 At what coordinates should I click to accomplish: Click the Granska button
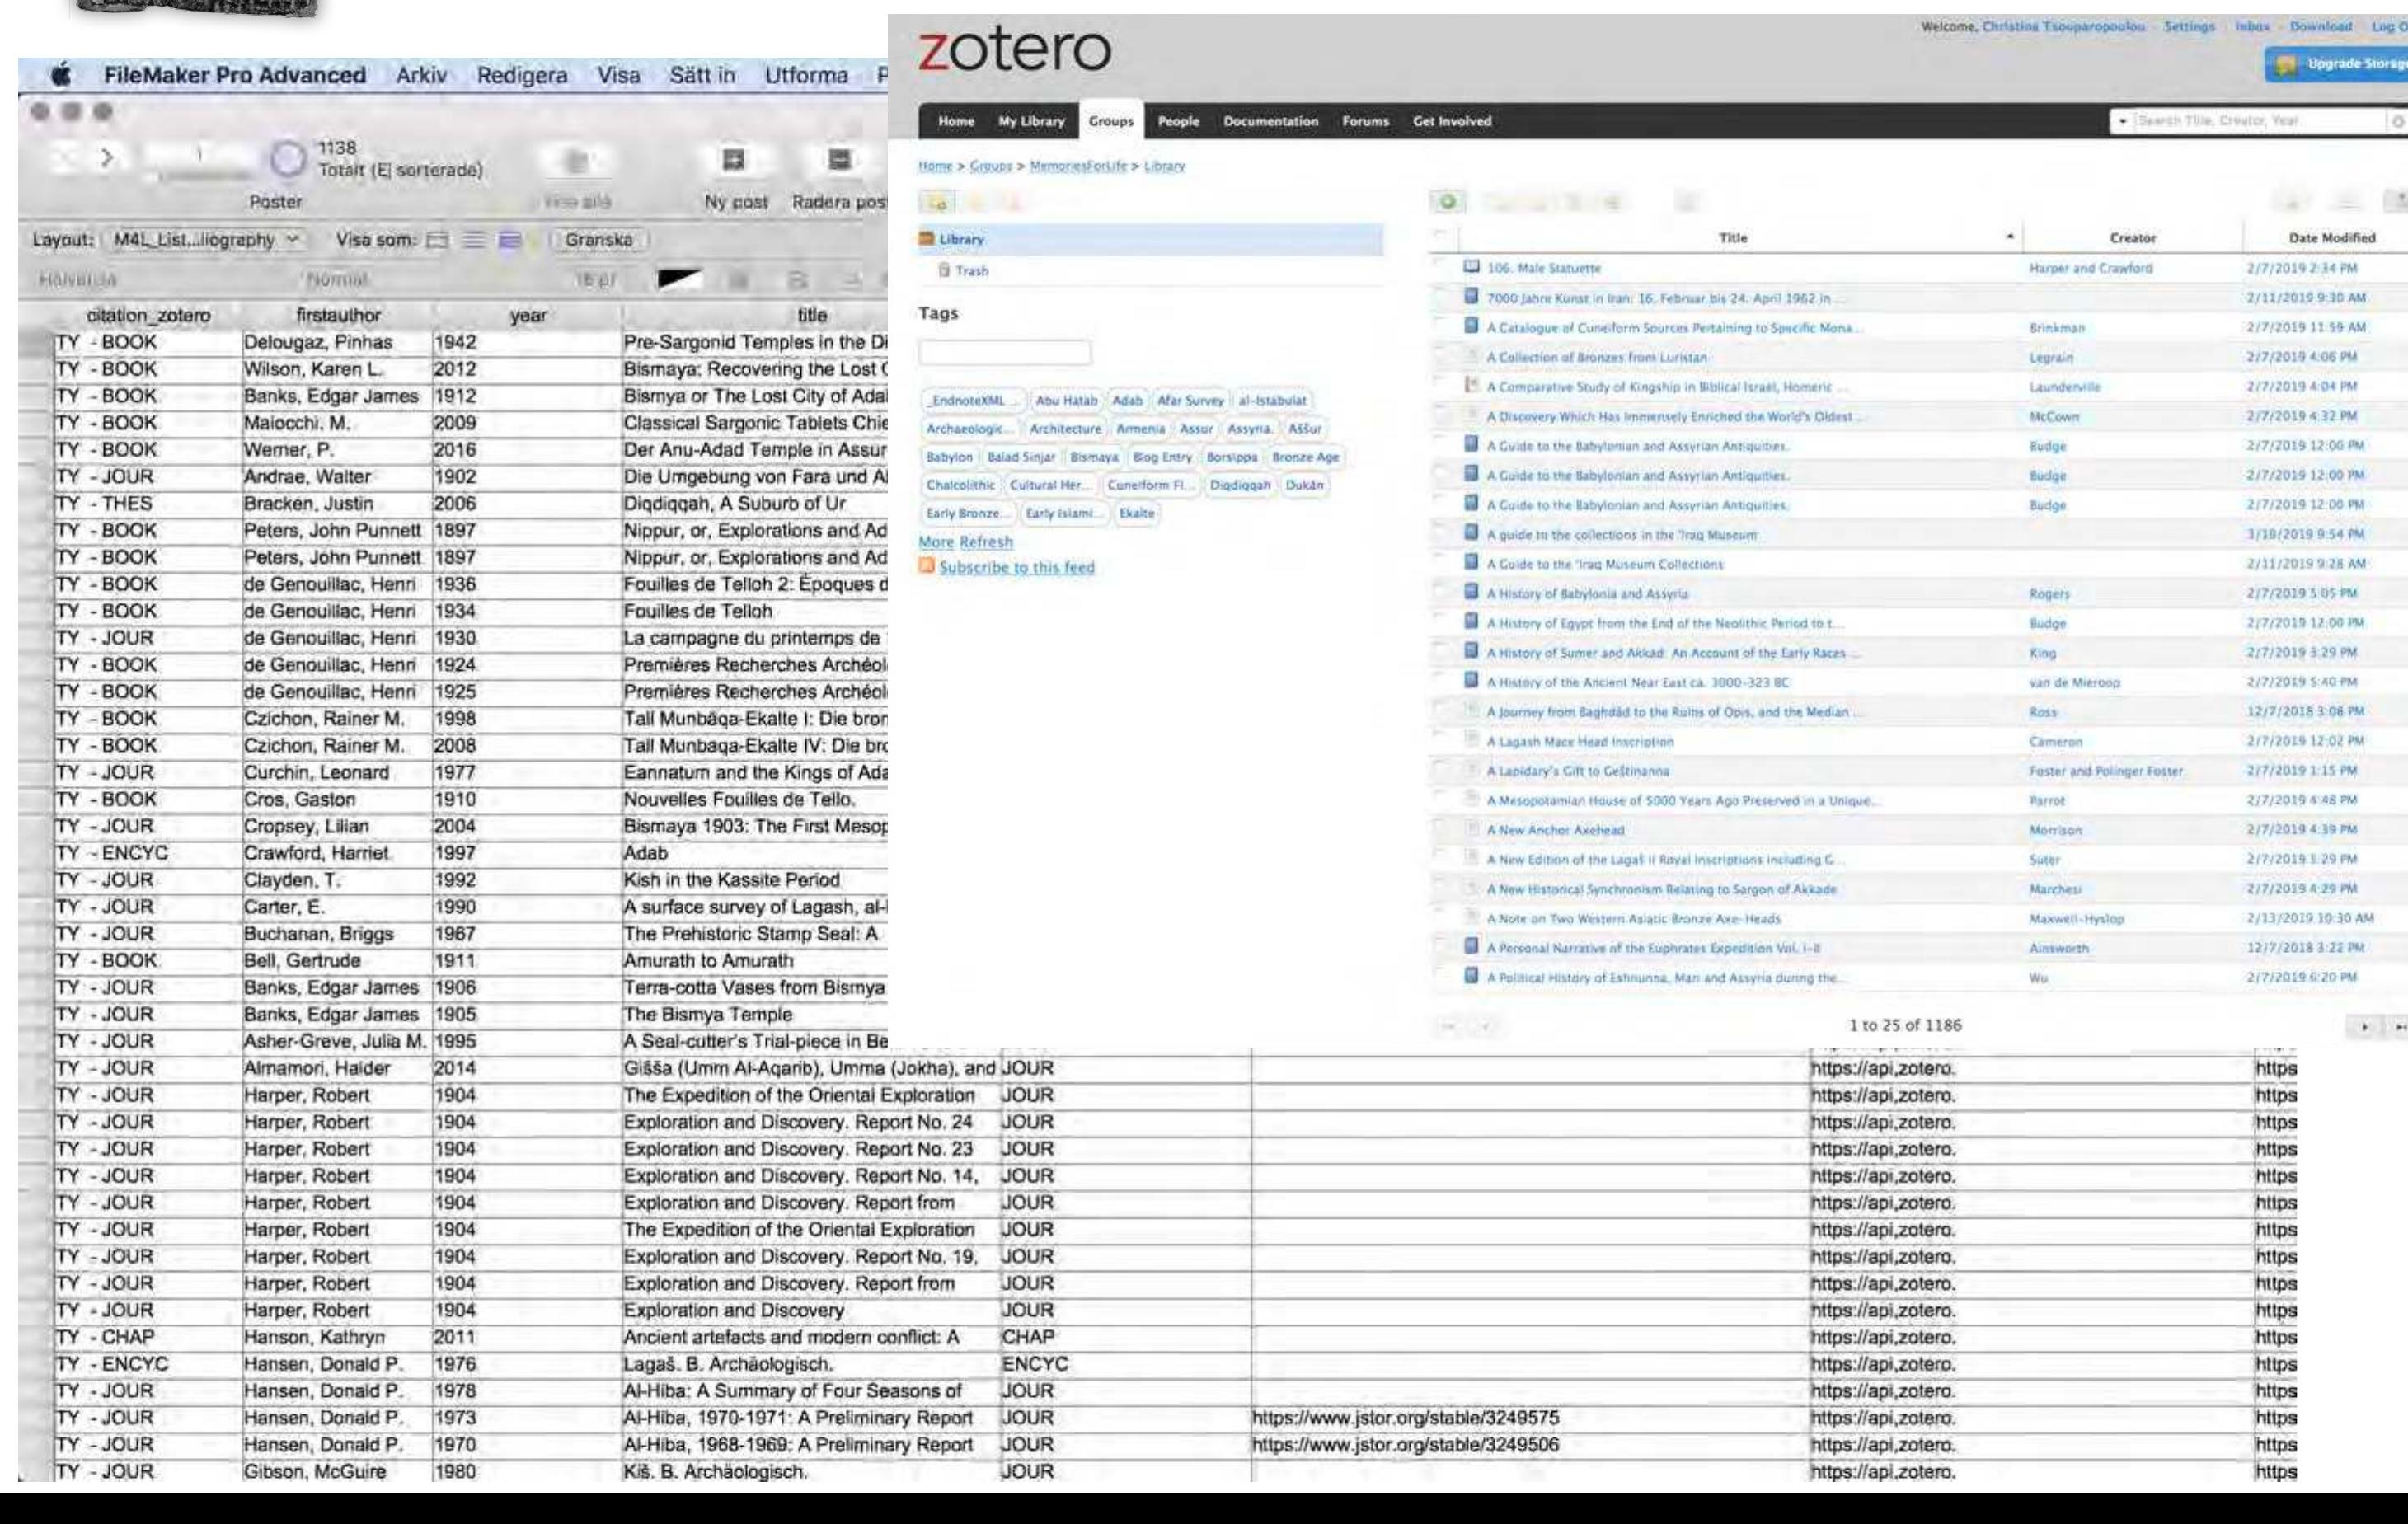[599, 240]
